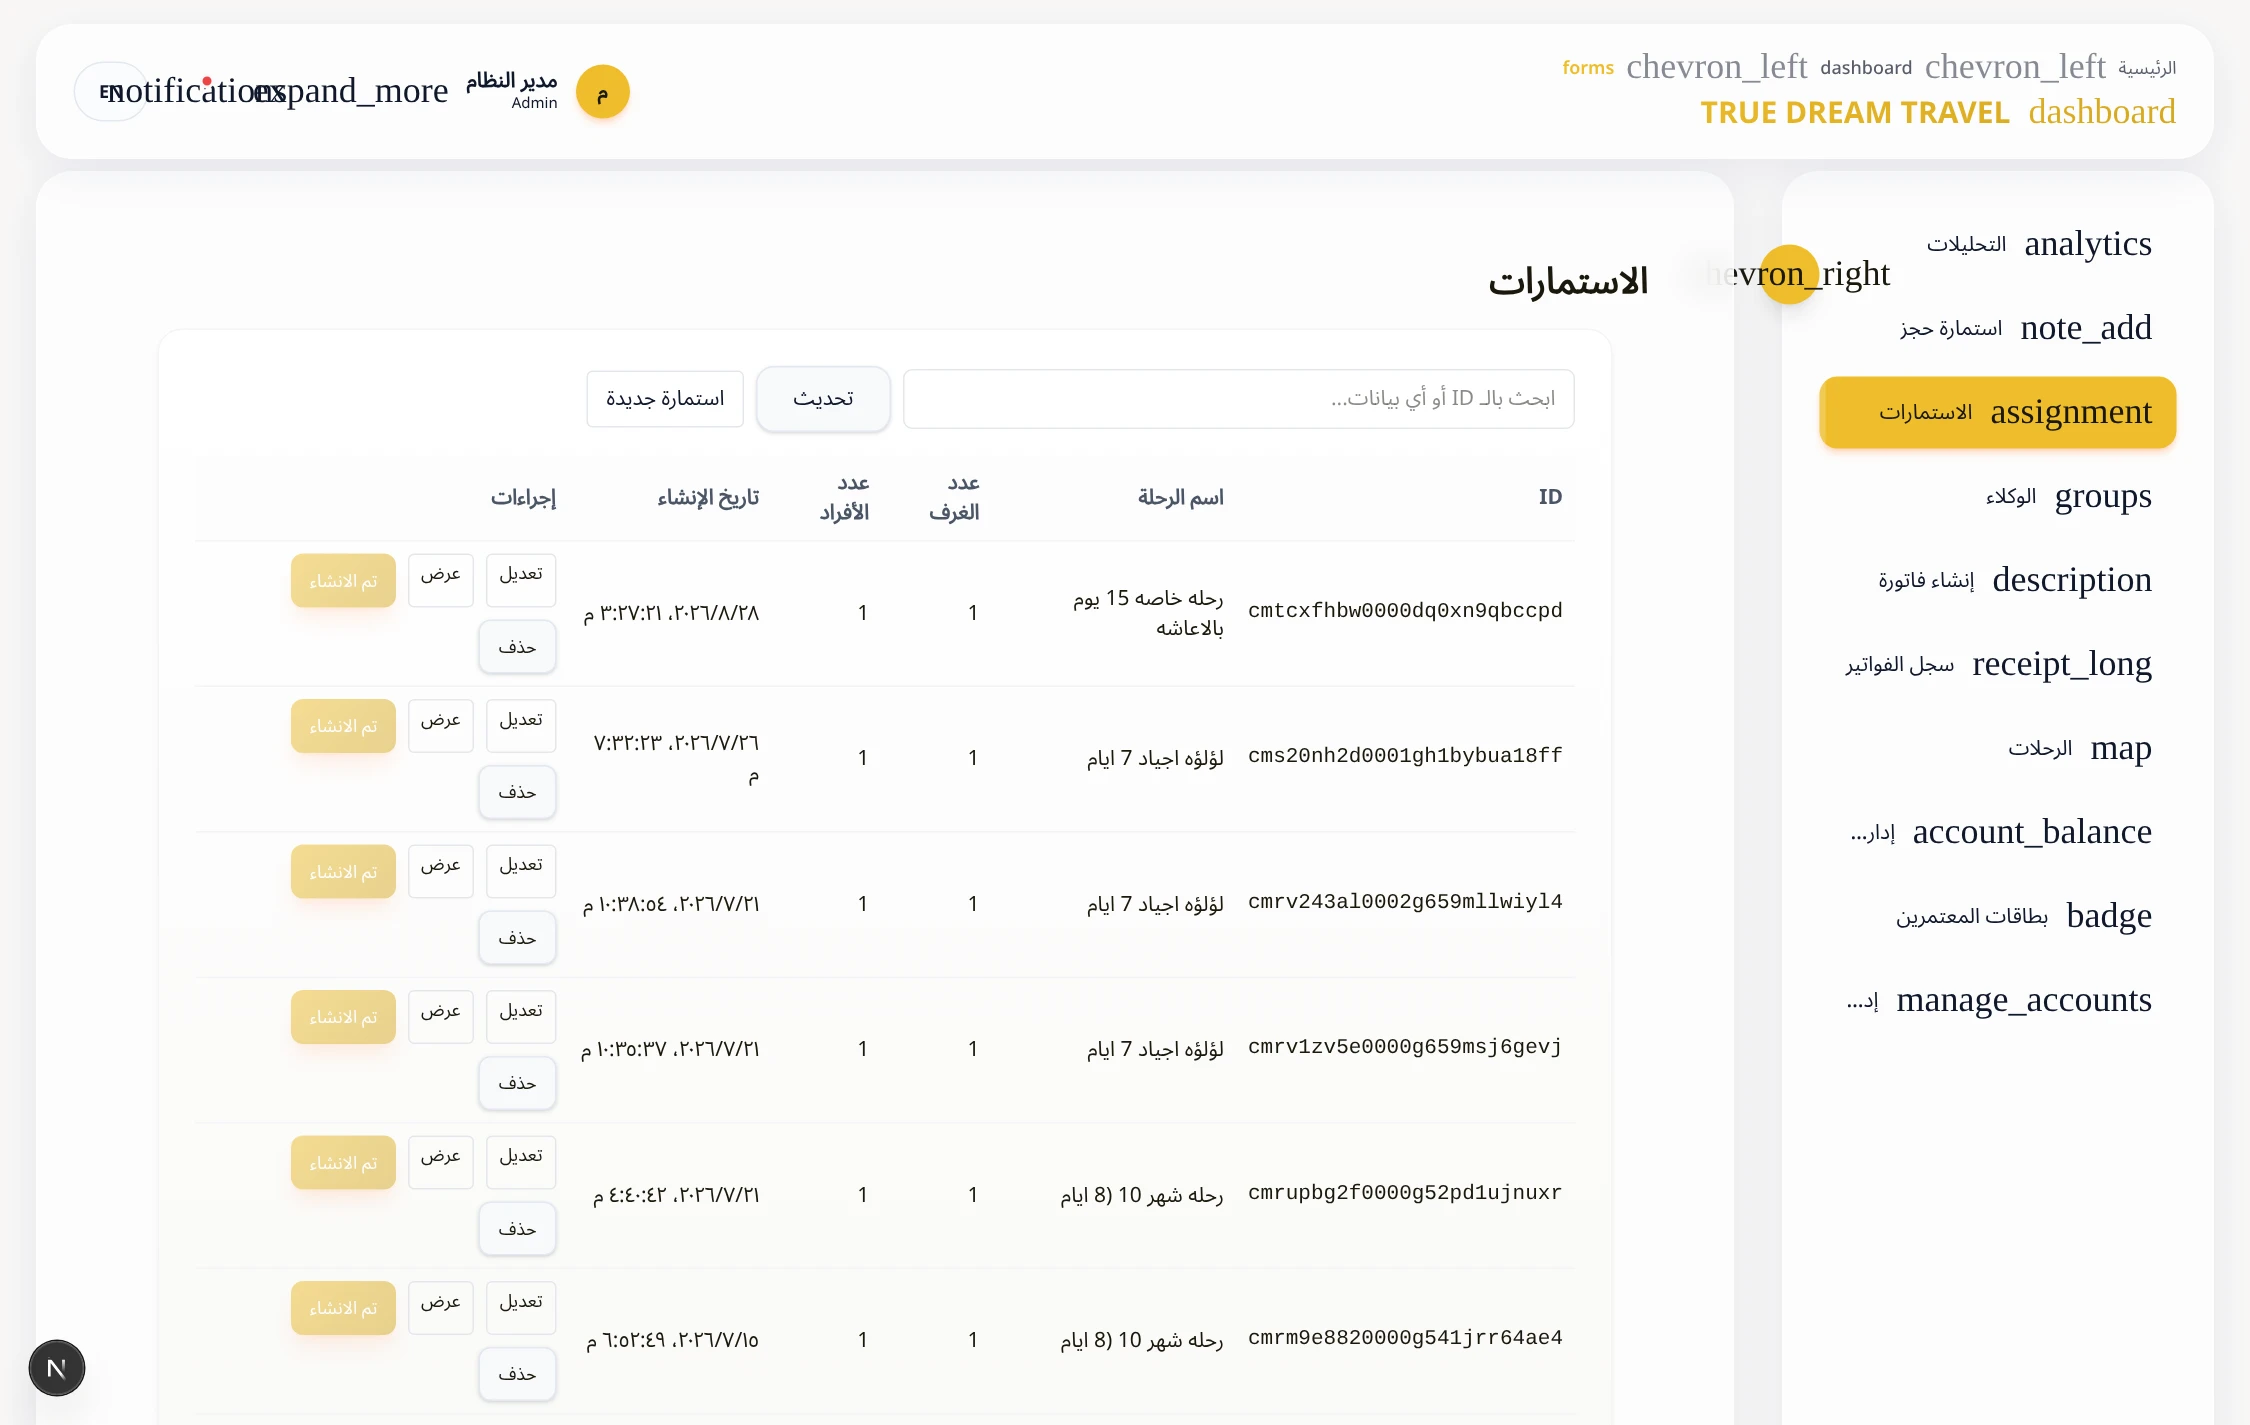This screenshot has height=1425, width=2250.
Task: Collapse sidebar with chevron_right button
Action: click(x=1788, y=274)
